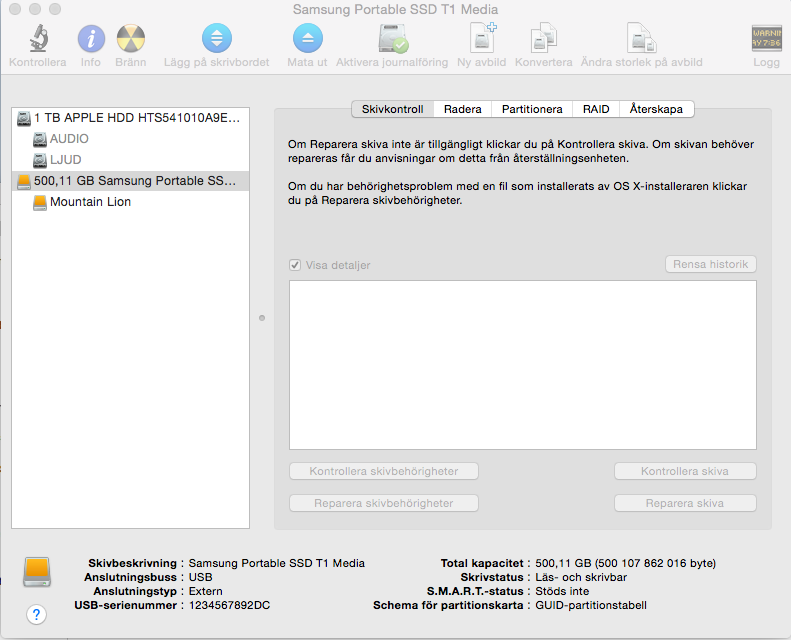Open the Logg toolbar icon

click(x=766, y=38)
